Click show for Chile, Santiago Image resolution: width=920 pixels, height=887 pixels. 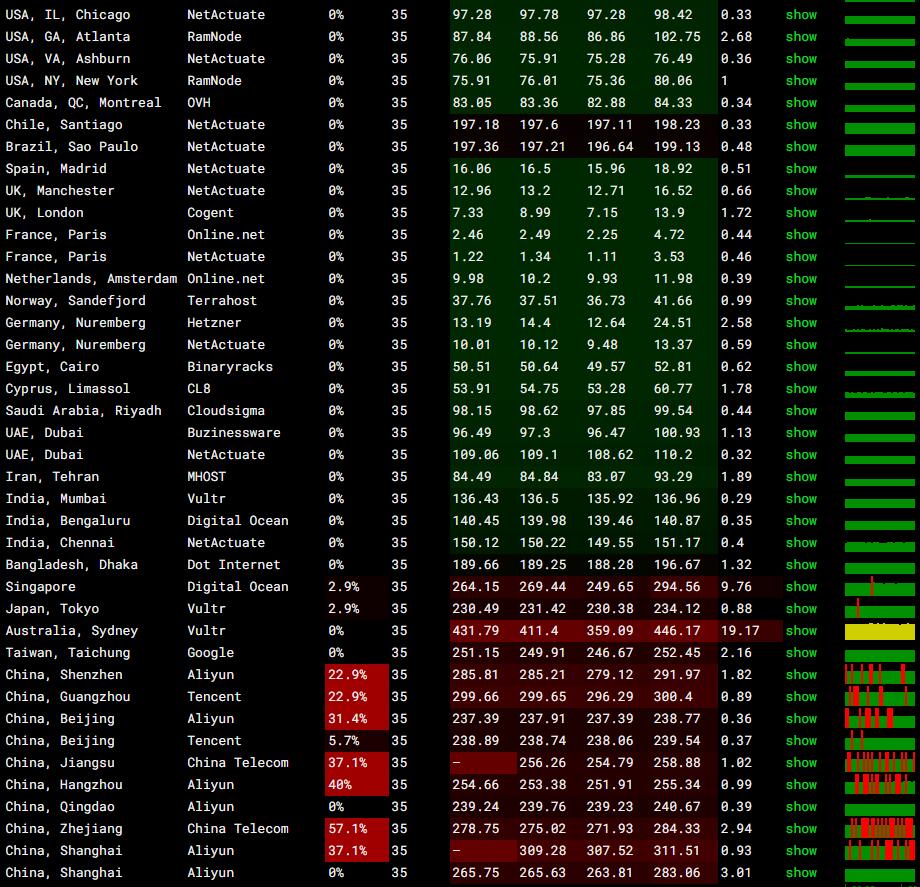801,124
